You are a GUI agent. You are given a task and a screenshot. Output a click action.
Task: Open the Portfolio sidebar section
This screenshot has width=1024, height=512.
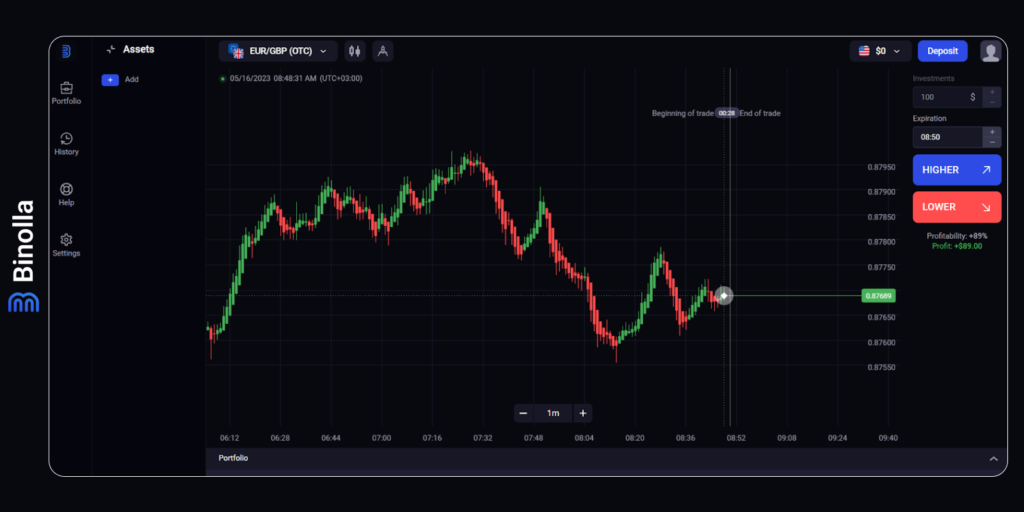tap(66, 93)
